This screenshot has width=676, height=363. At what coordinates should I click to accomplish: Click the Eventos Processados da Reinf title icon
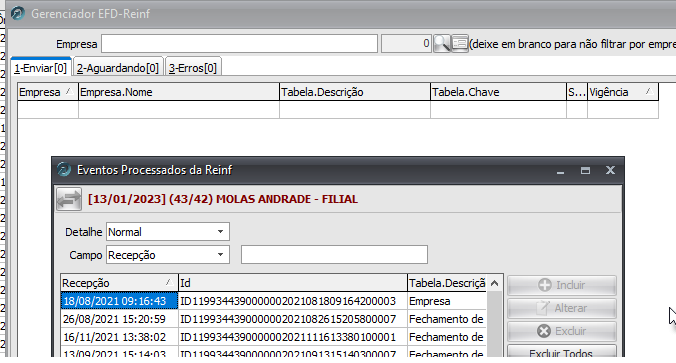click(x=64, y=170)
